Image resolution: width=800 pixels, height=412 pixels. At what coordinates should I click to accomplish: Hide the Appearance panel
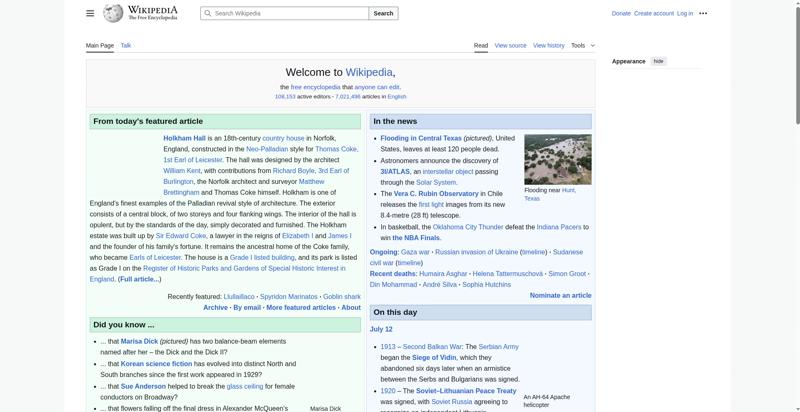pos(659,61)
